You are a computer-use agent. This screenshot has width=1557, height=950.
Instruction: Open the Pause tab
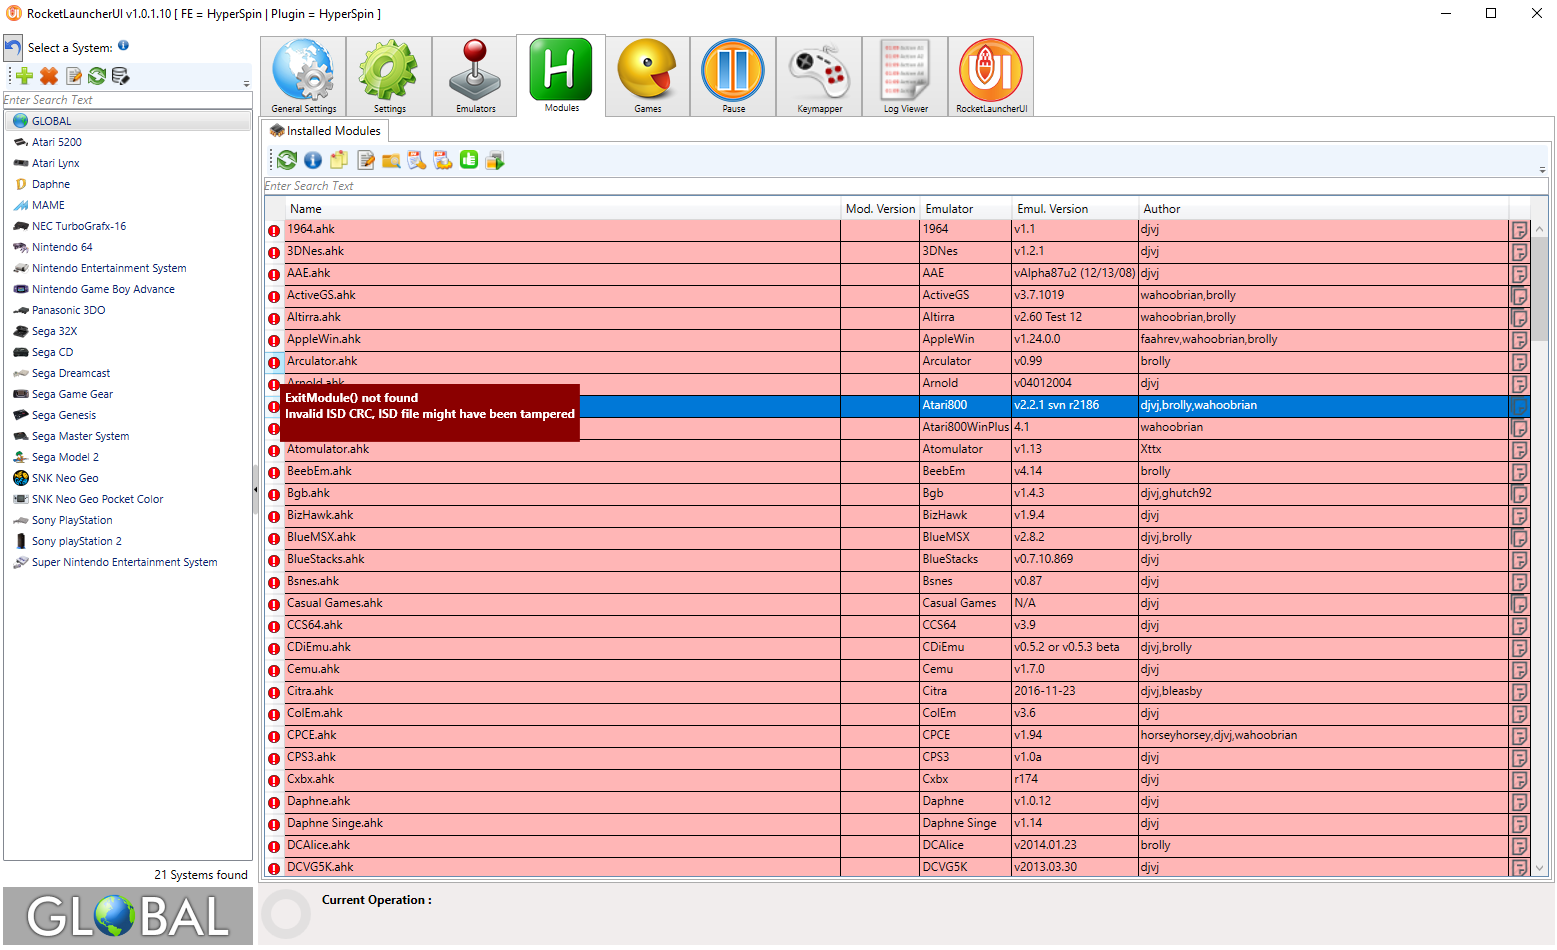[x=734, y=77]
